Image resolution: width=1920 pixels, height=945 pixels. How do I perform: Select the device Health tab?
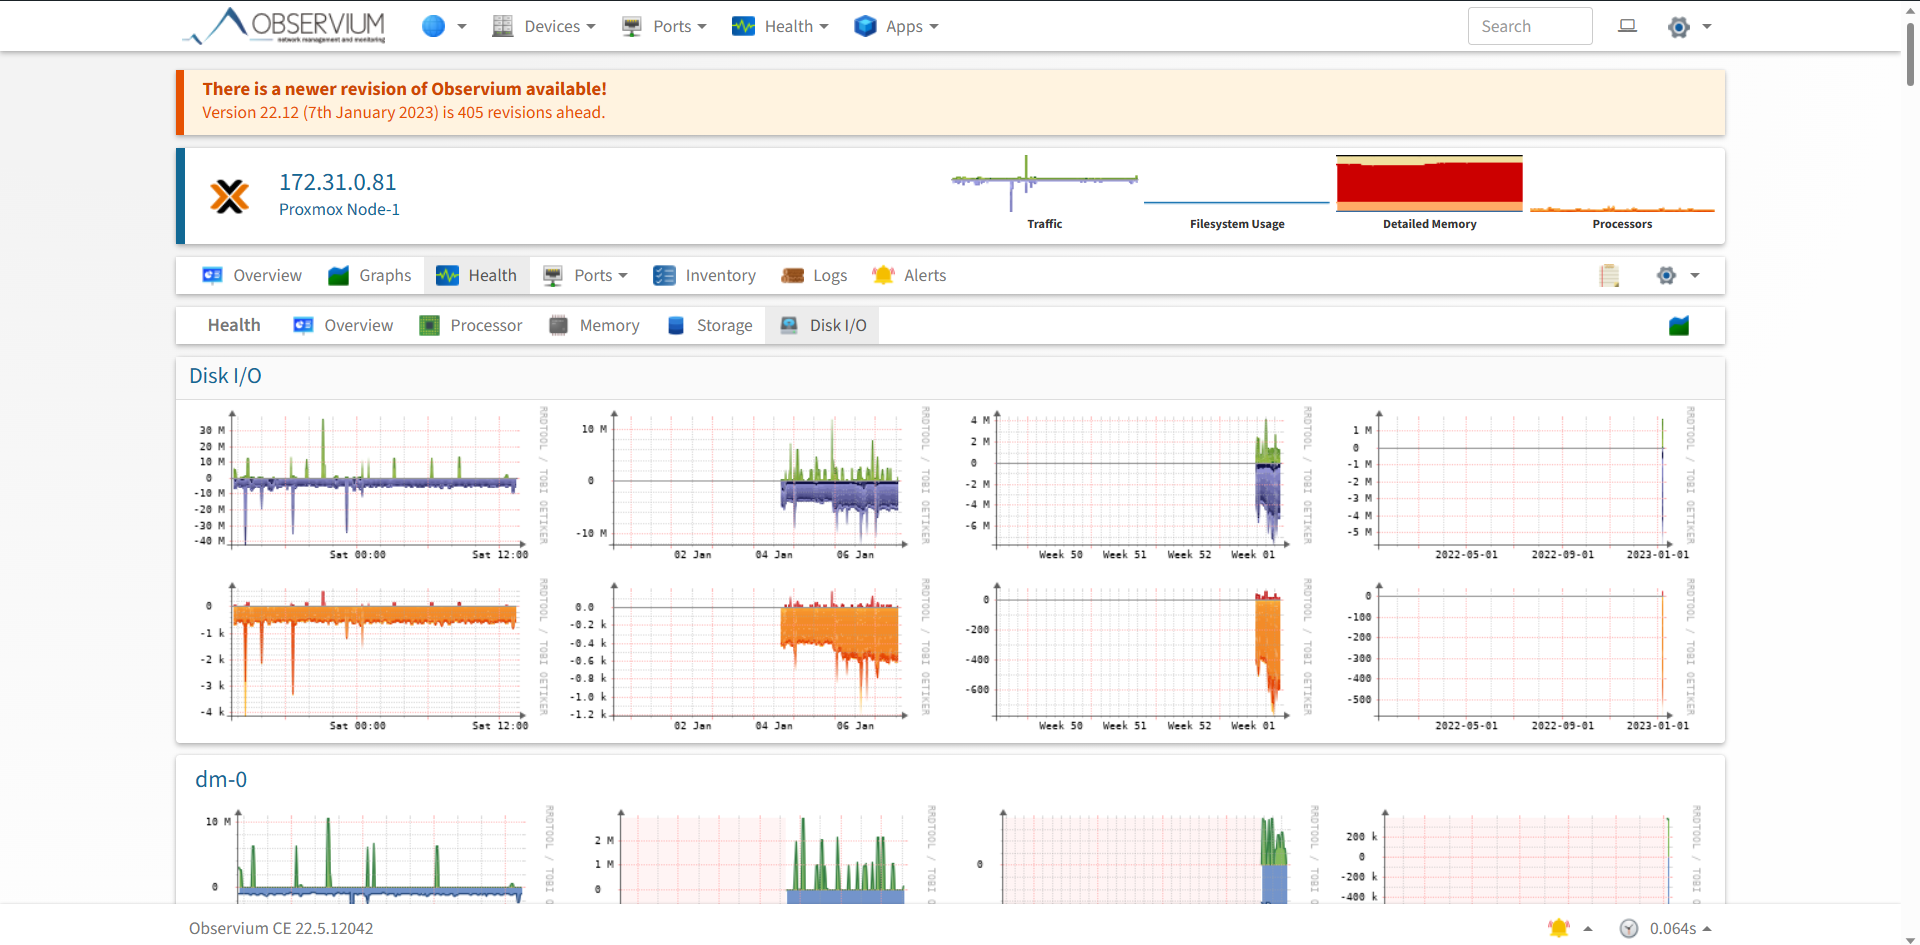click(477, 275)
